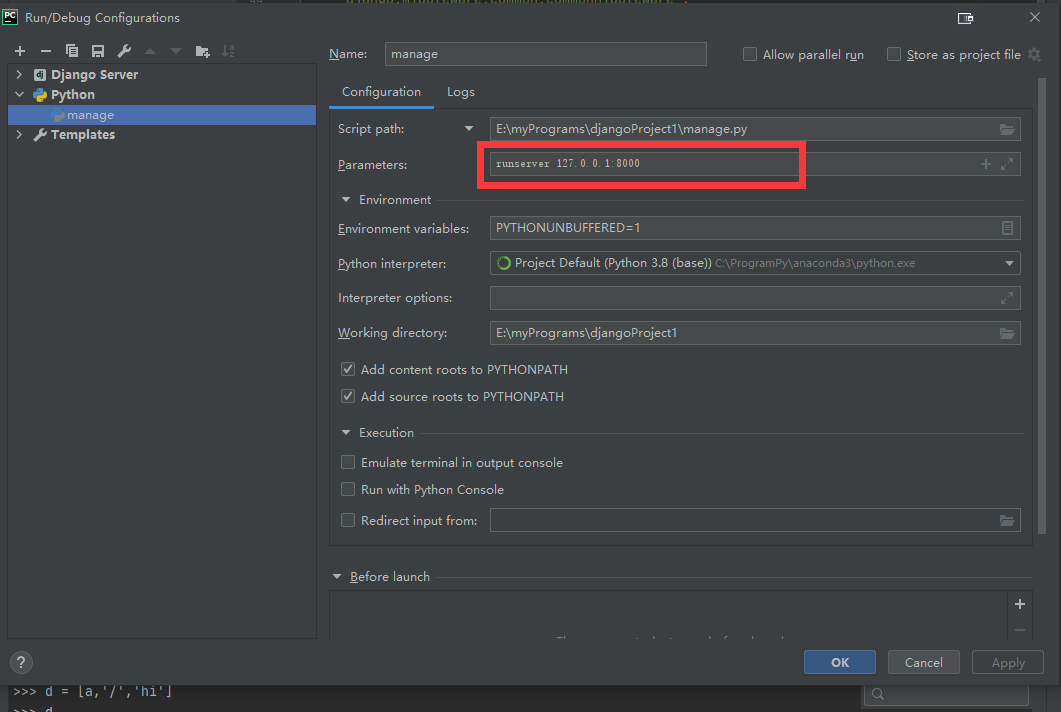1061x712 pixels.
Task: Enable Allow parallel run
Action: click(750, 54)
